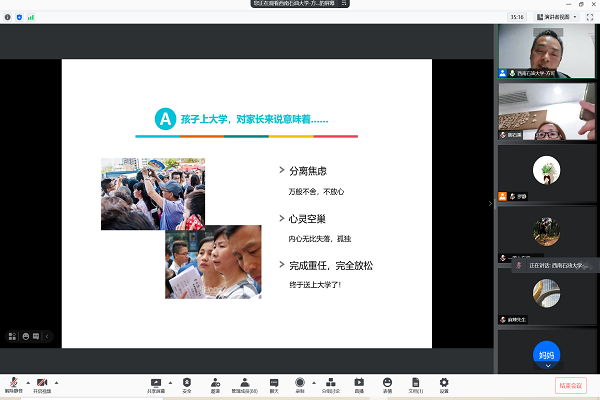Screen dimensions: 600x400
Task: Click the invite participants icon
Action: click(x=215, y=383)
